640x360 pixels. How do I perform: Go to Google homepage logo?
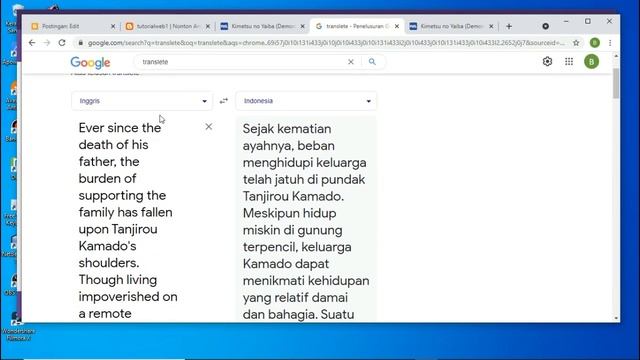[x=90, y=62]
